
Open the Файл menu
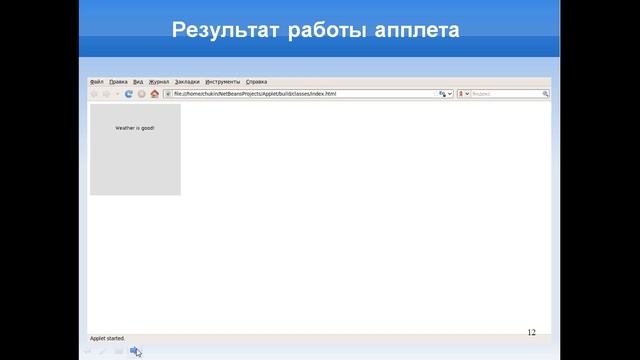click(x=97, y=82)
